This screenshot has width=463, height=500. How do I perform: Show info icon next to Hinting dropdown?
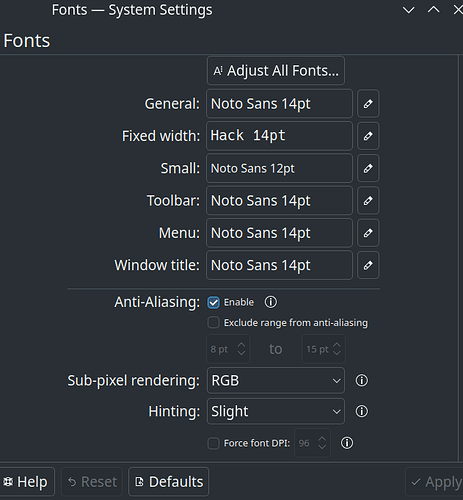tap(362, 411)
